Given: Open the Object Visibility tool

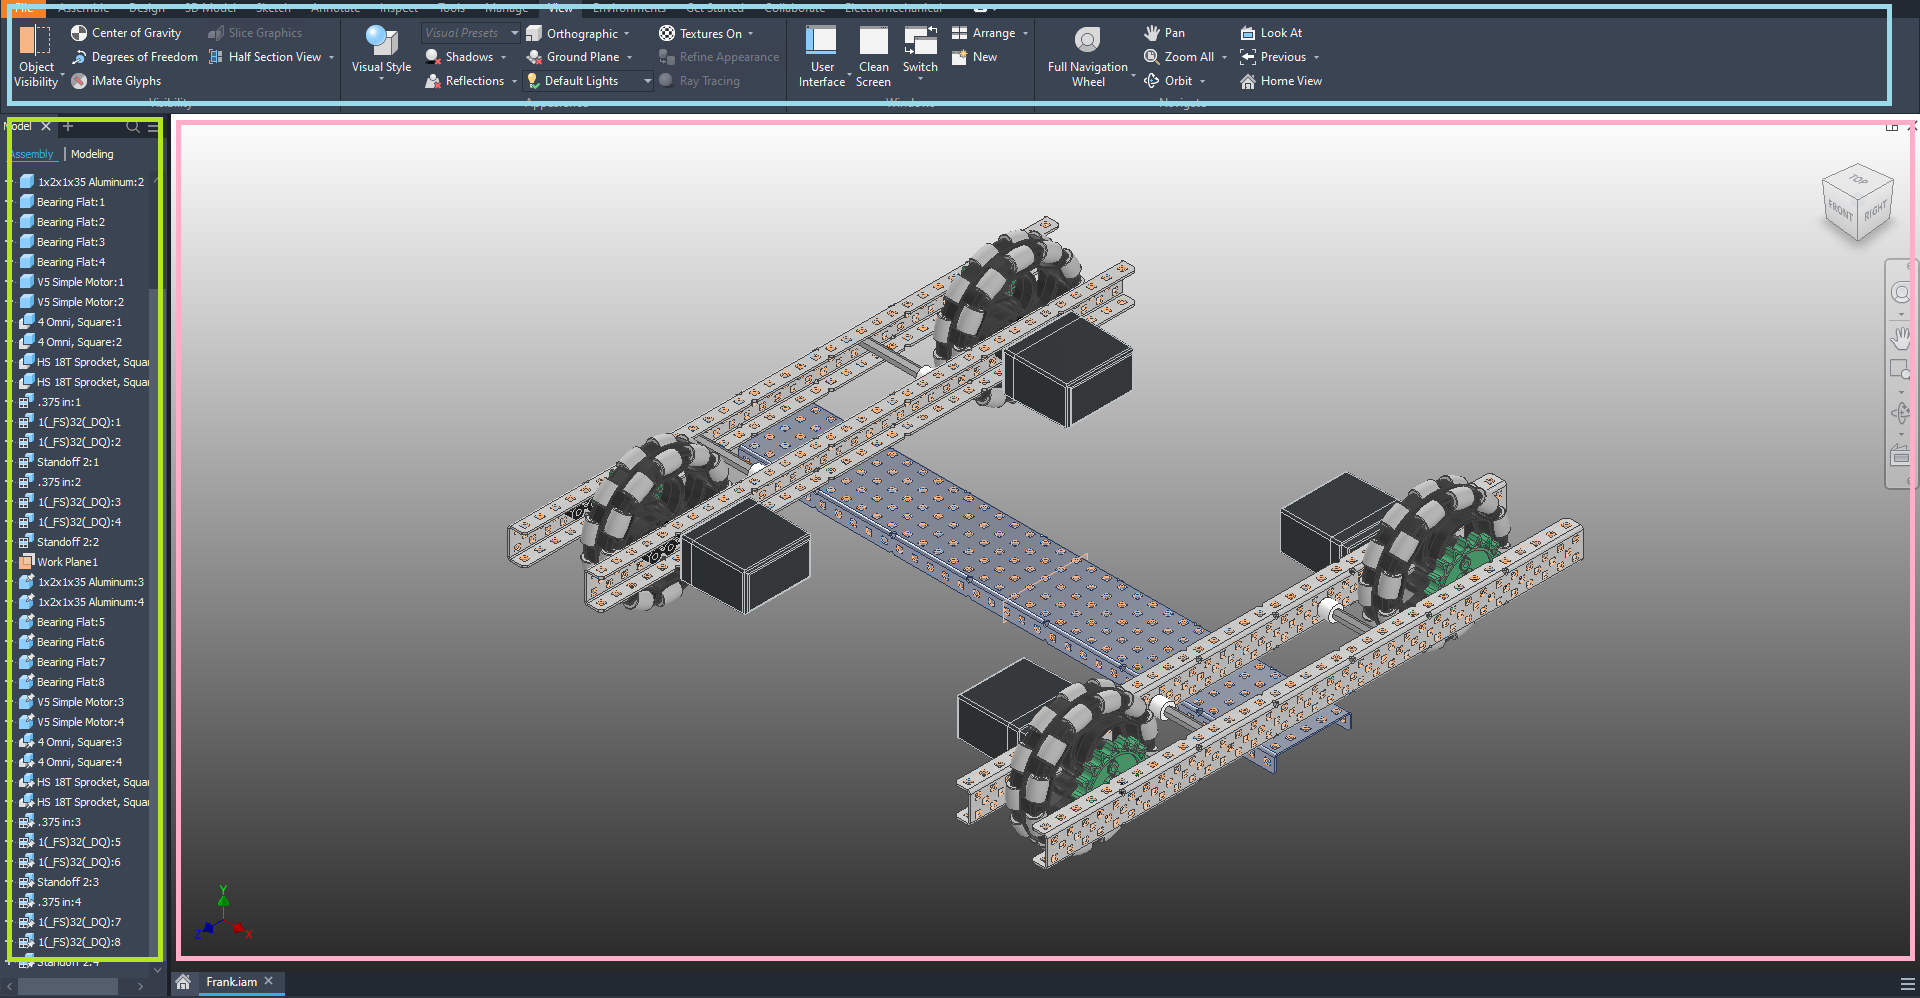Looking at the screenshot, I should (x=37, y=57).
